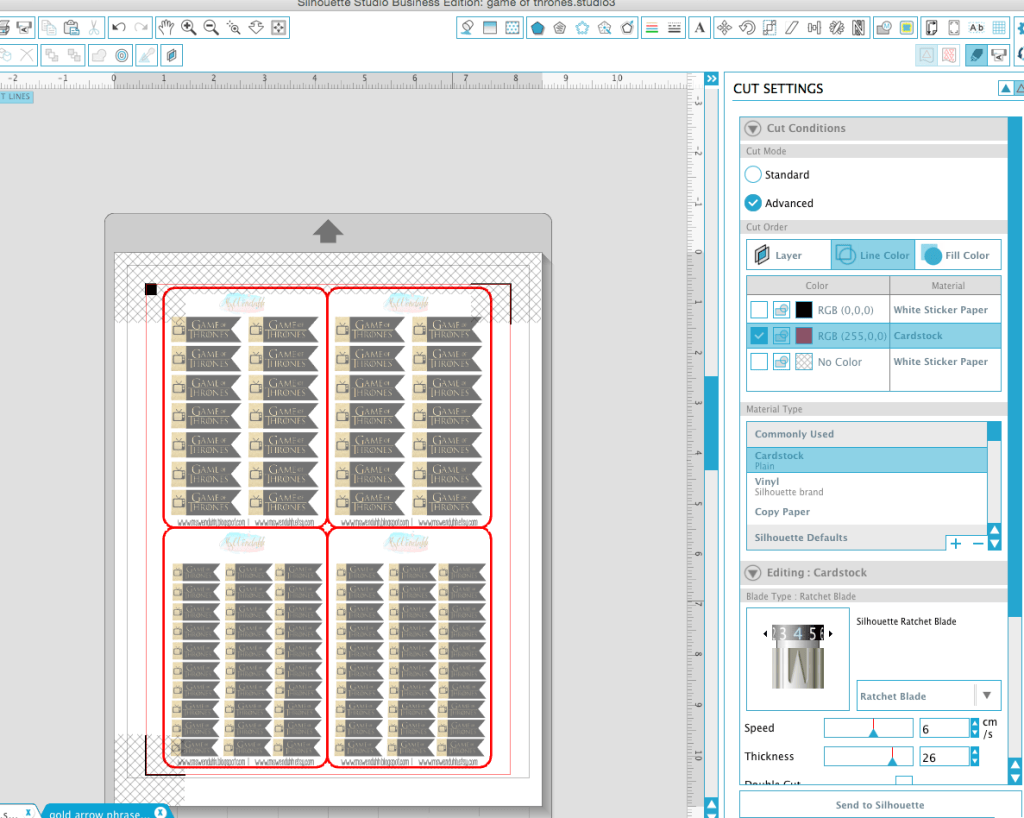The height and width of the screenshot is (818, 1024).
Task: Click the Zoom Out magnifier
Action: [x=211, y=27]
